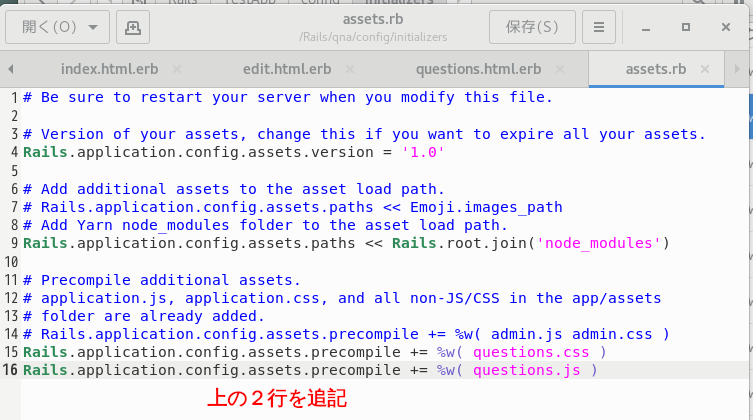Switch to the edit.html.erb tab

tap(287, 69)
